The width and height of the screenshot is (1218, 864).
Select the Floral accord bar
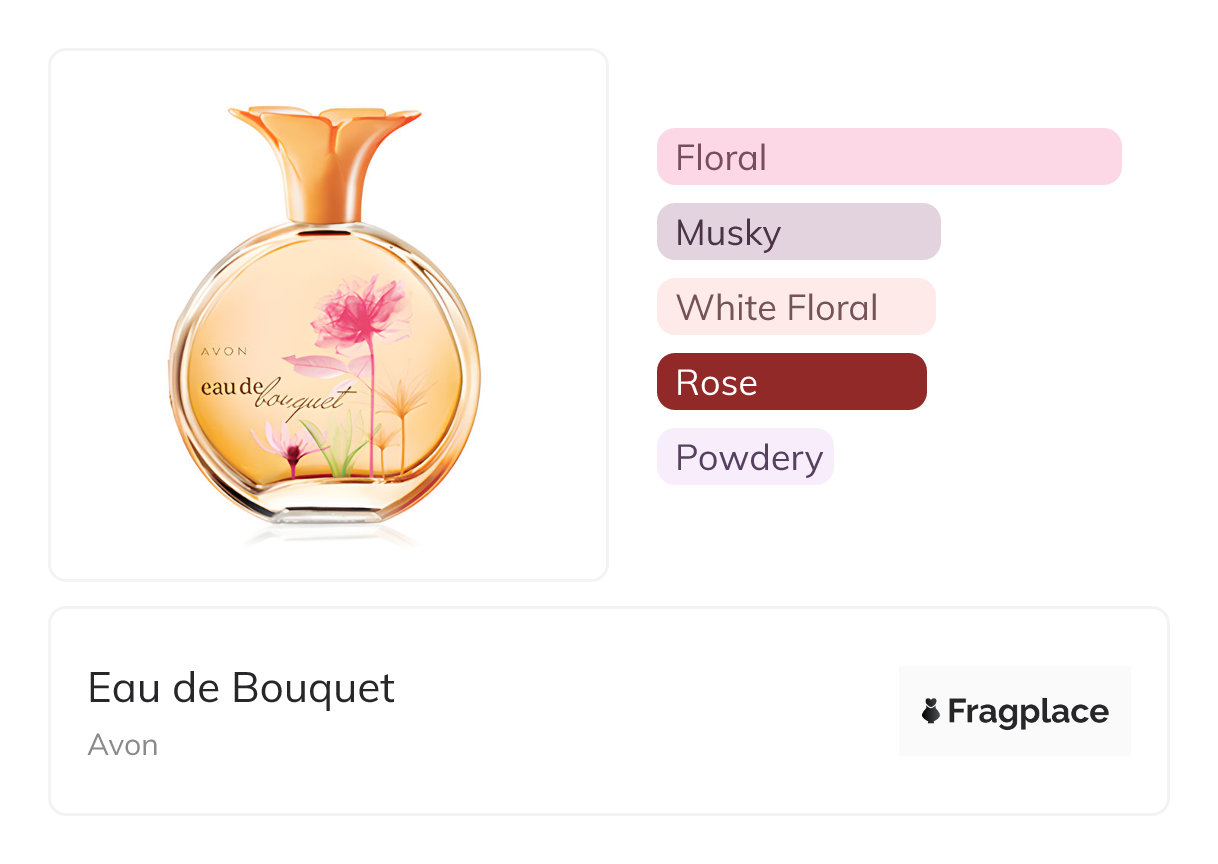(x=888, y=157)
